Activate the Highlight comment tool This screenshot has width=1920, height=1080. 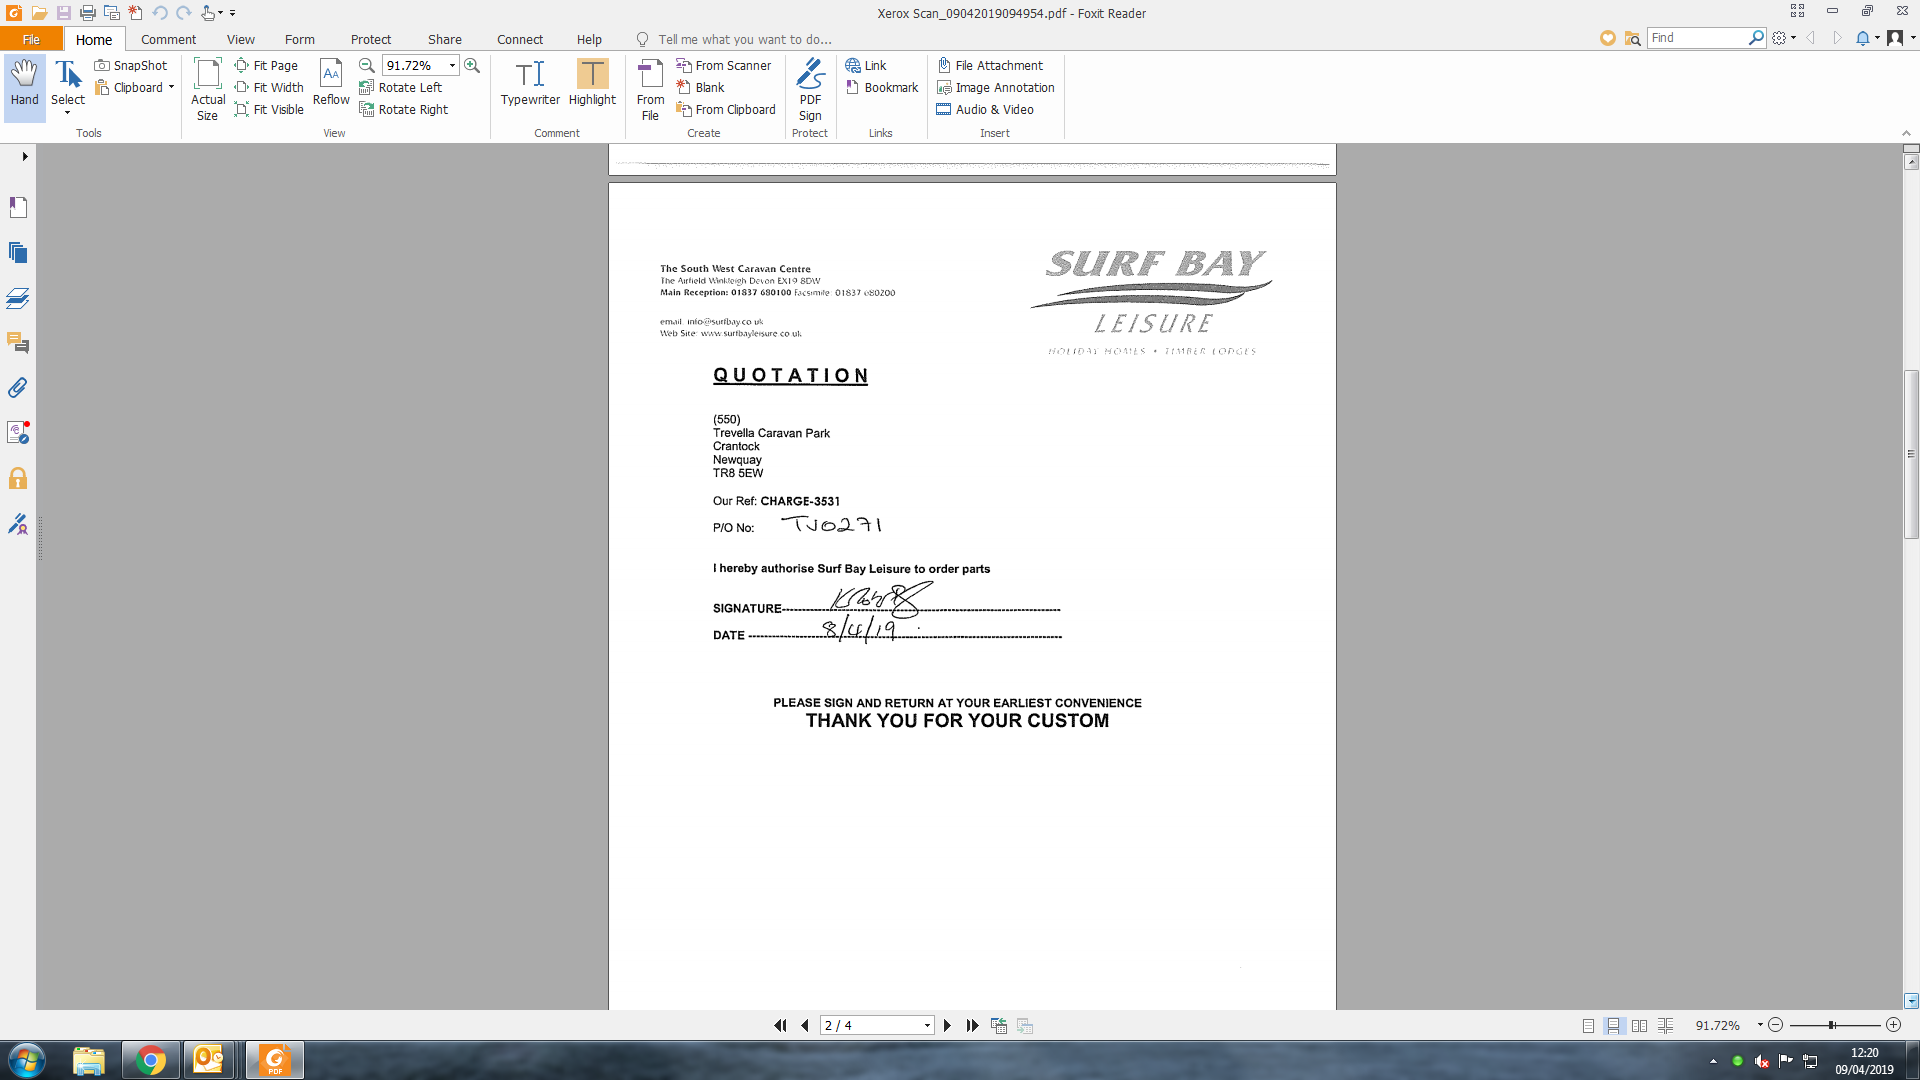tap(592, 74)
